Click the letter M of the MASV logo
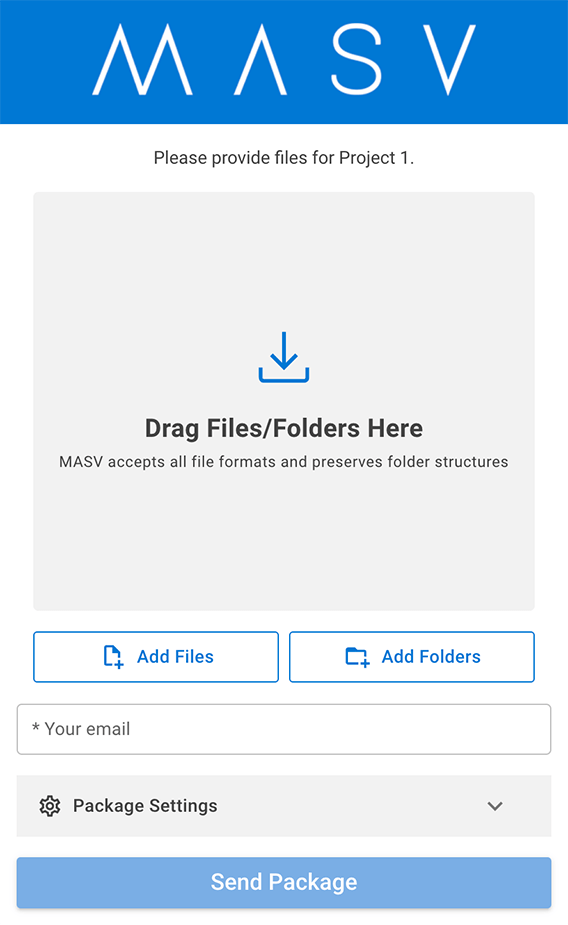Image resolution: width=568 pixels, height=925 pixels. [x=142, y=59]
